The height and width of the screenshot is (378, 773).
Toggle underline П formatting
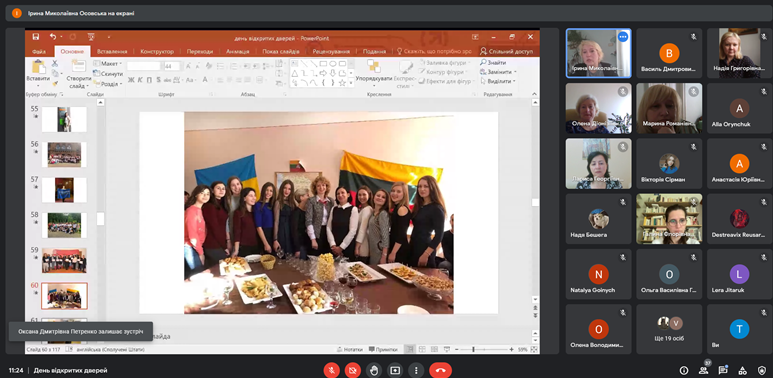(149, 80)
